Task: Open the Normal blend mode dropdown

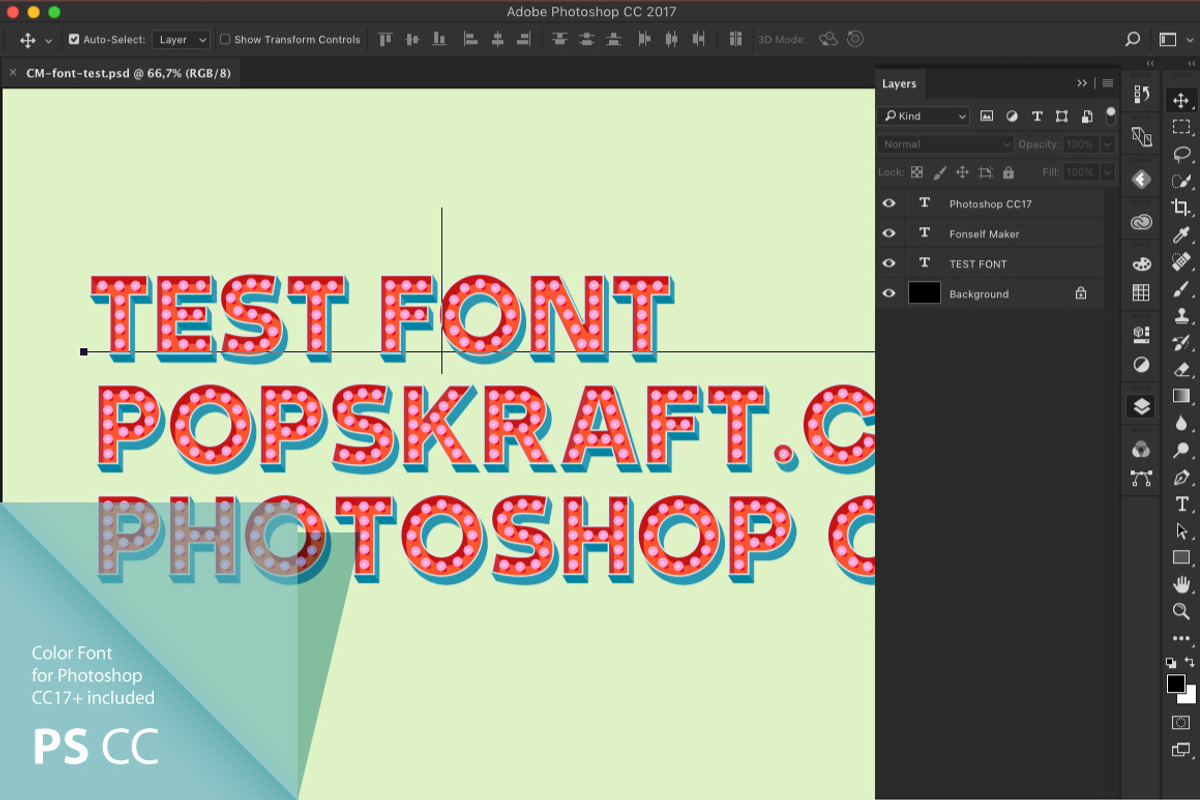Action: (946, 144)
